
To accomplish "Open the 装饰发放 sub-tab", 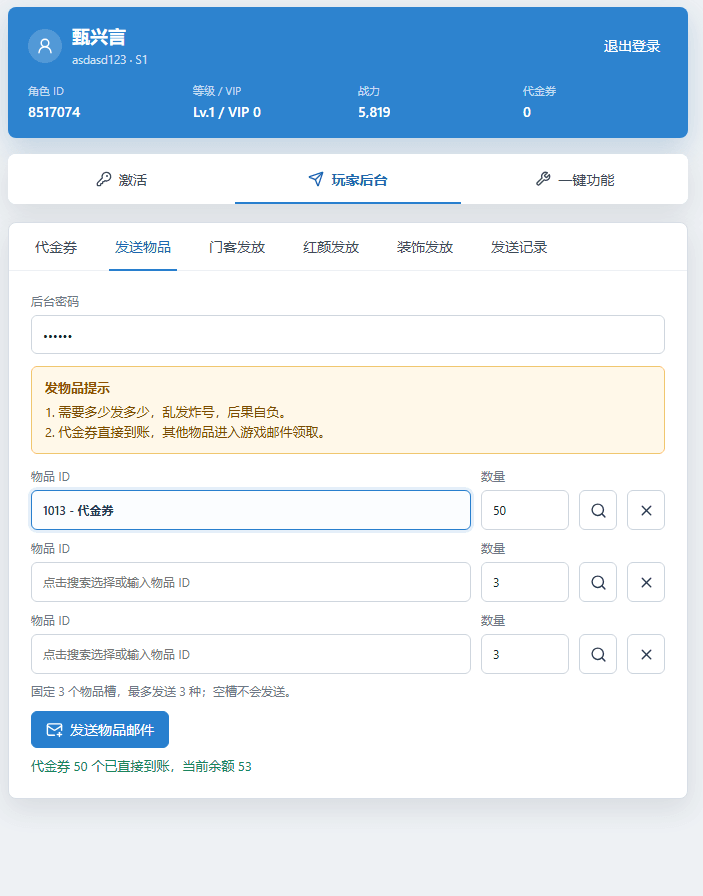I will click(x=425, y=247).
